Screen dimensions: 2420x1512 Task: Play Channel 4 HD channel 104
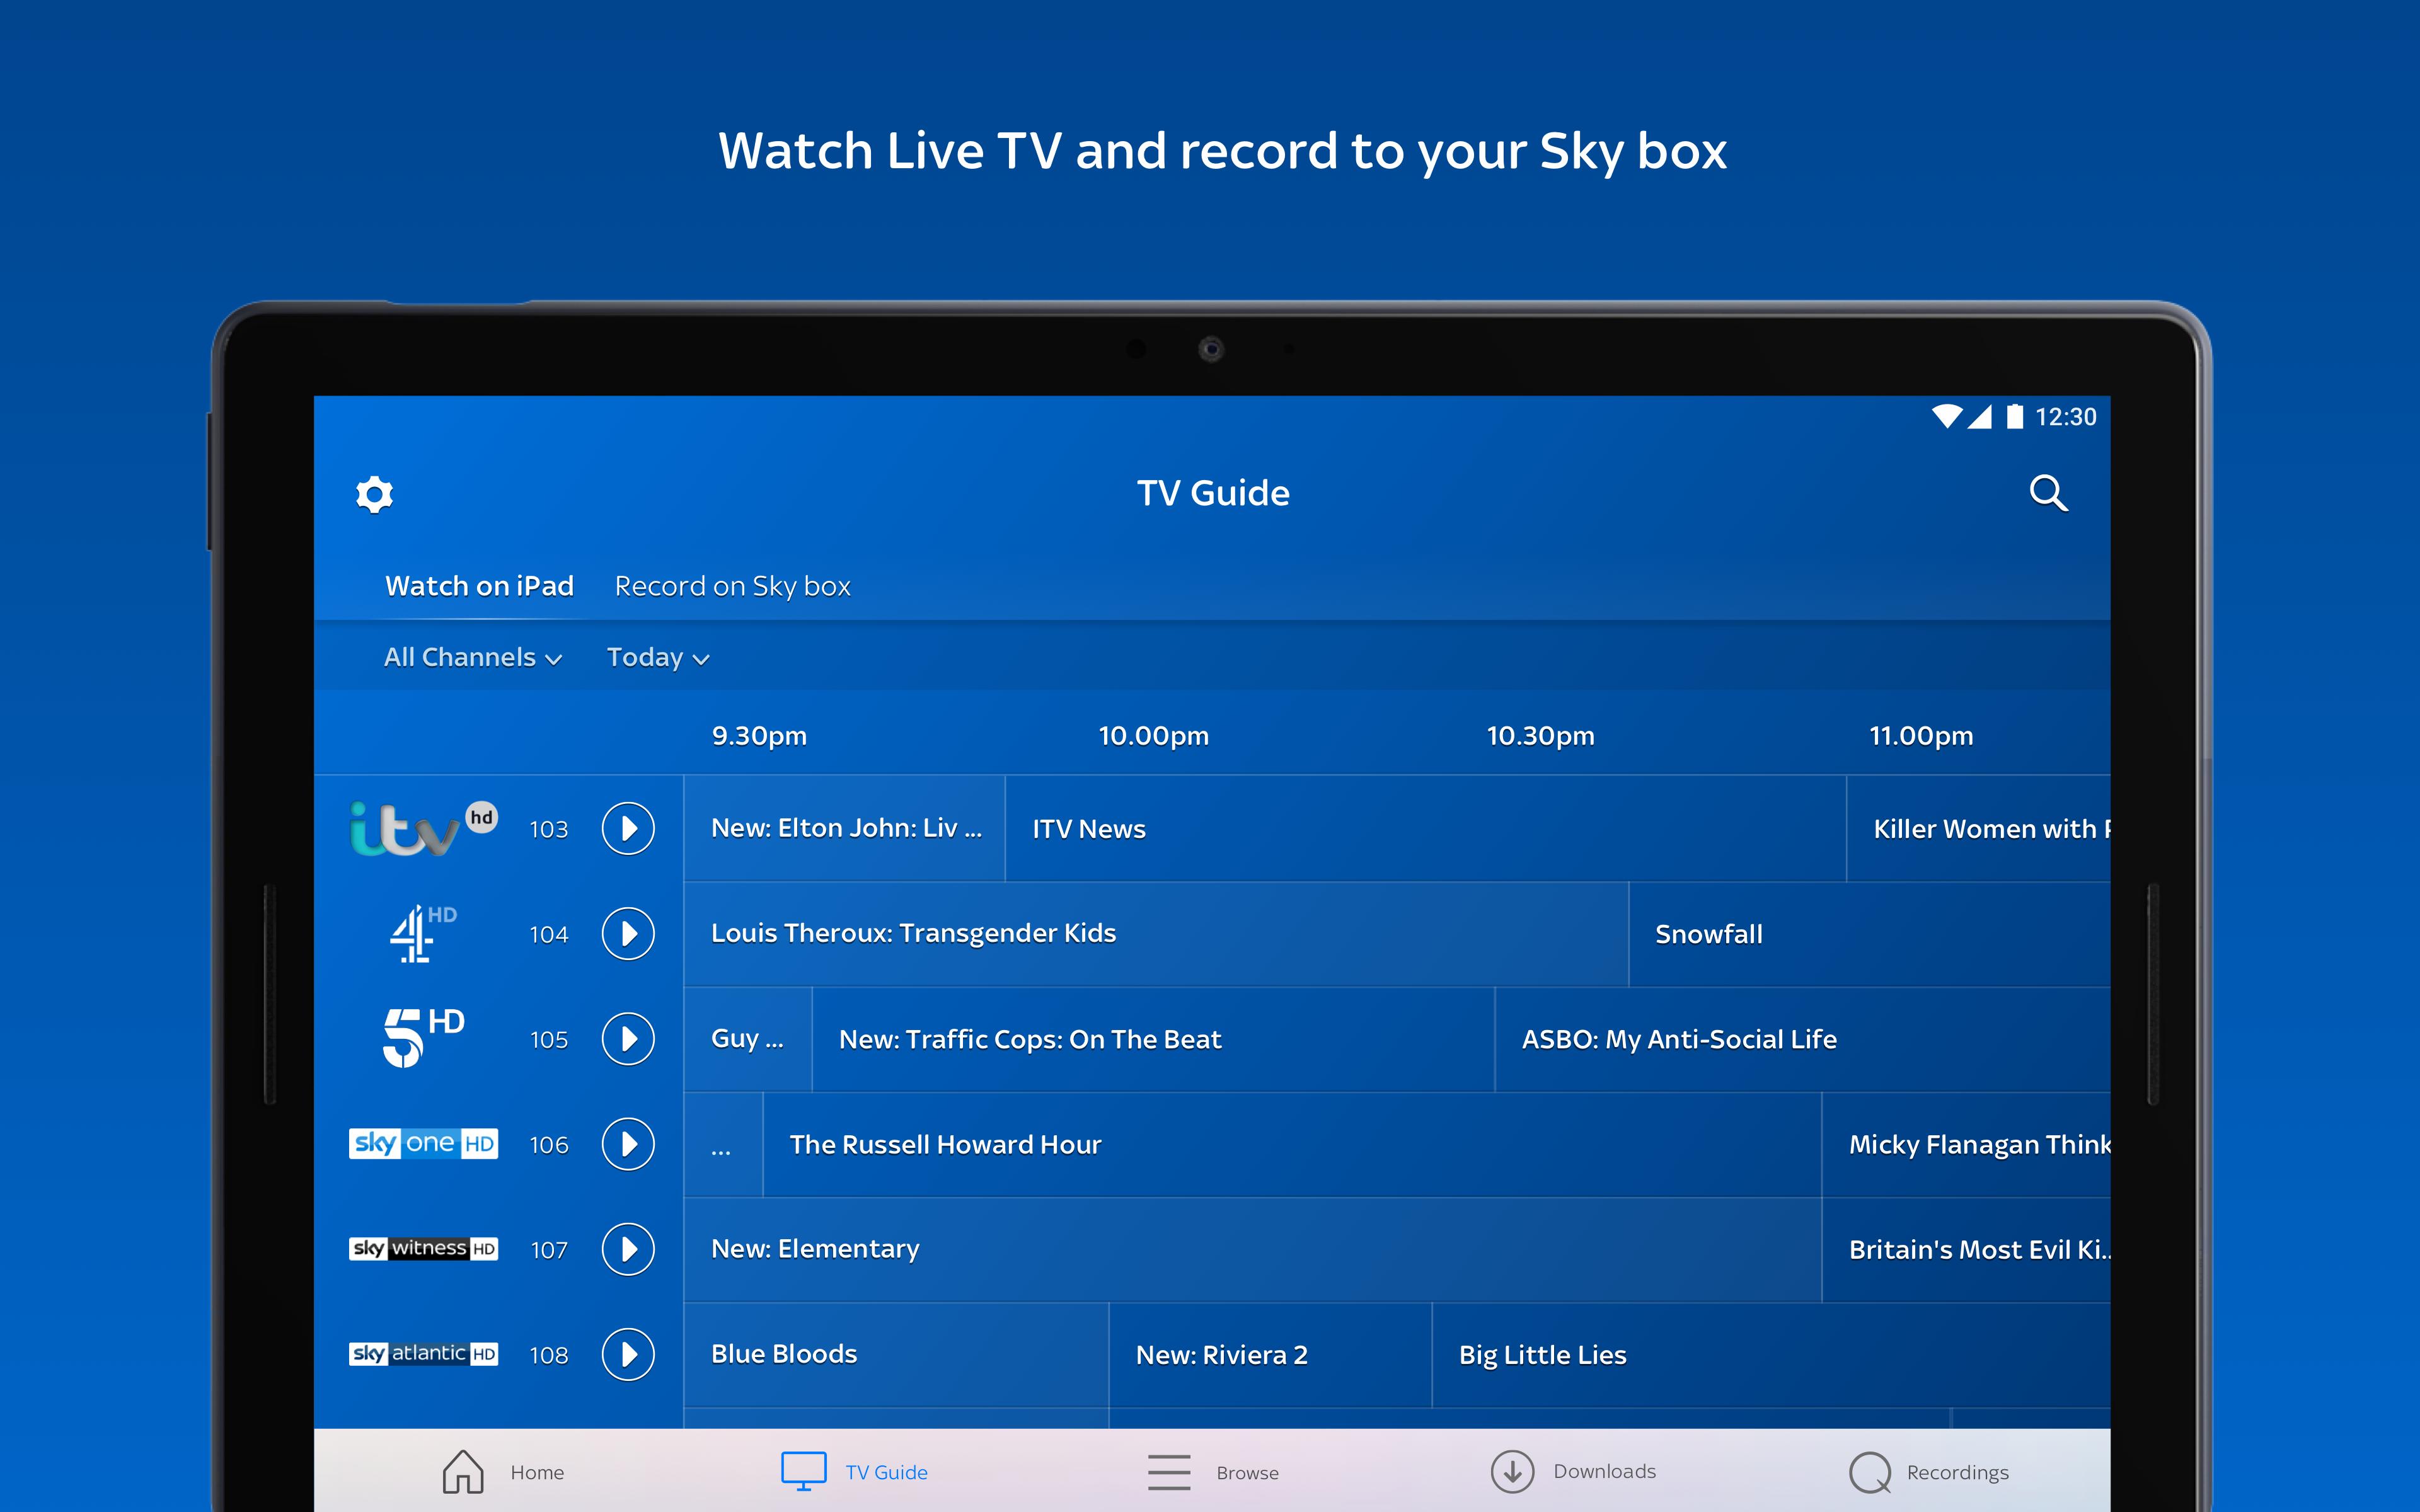(x=628, y=934)
